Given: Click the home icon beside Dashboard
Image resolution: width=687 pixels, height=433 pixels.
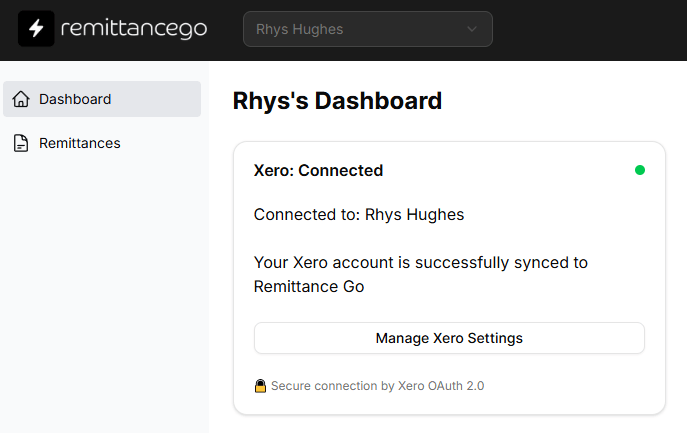Looking at the screenshot, I should 21,99.
